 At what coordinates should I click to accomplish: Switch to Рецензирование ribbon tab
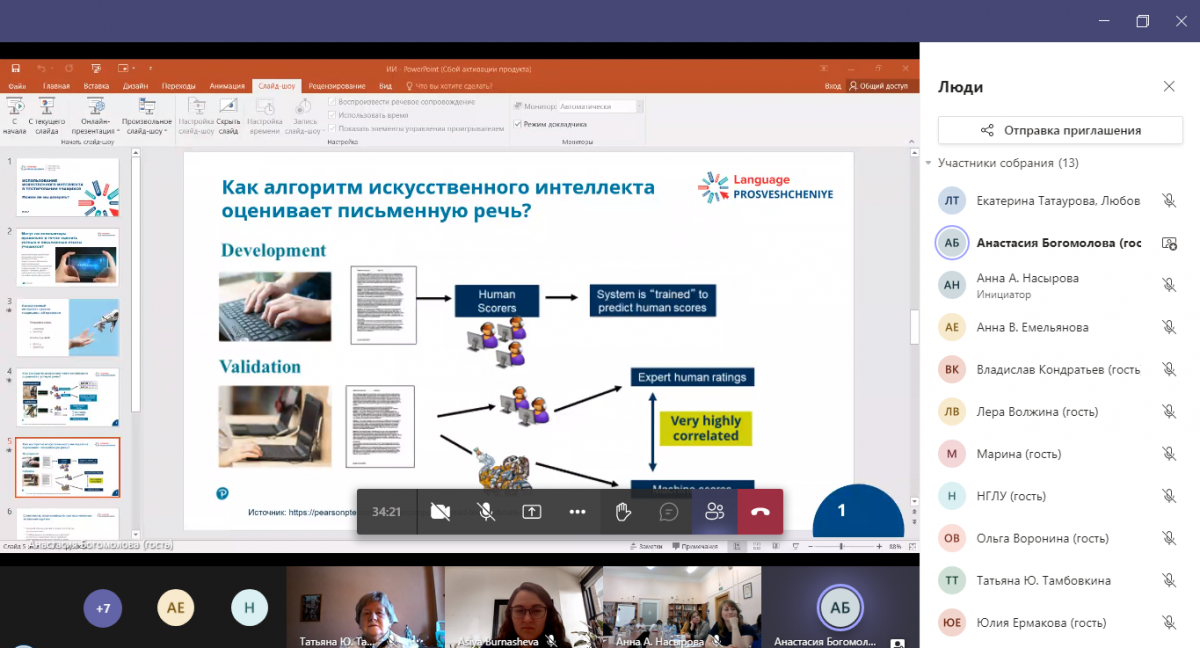tap(336, 86)
